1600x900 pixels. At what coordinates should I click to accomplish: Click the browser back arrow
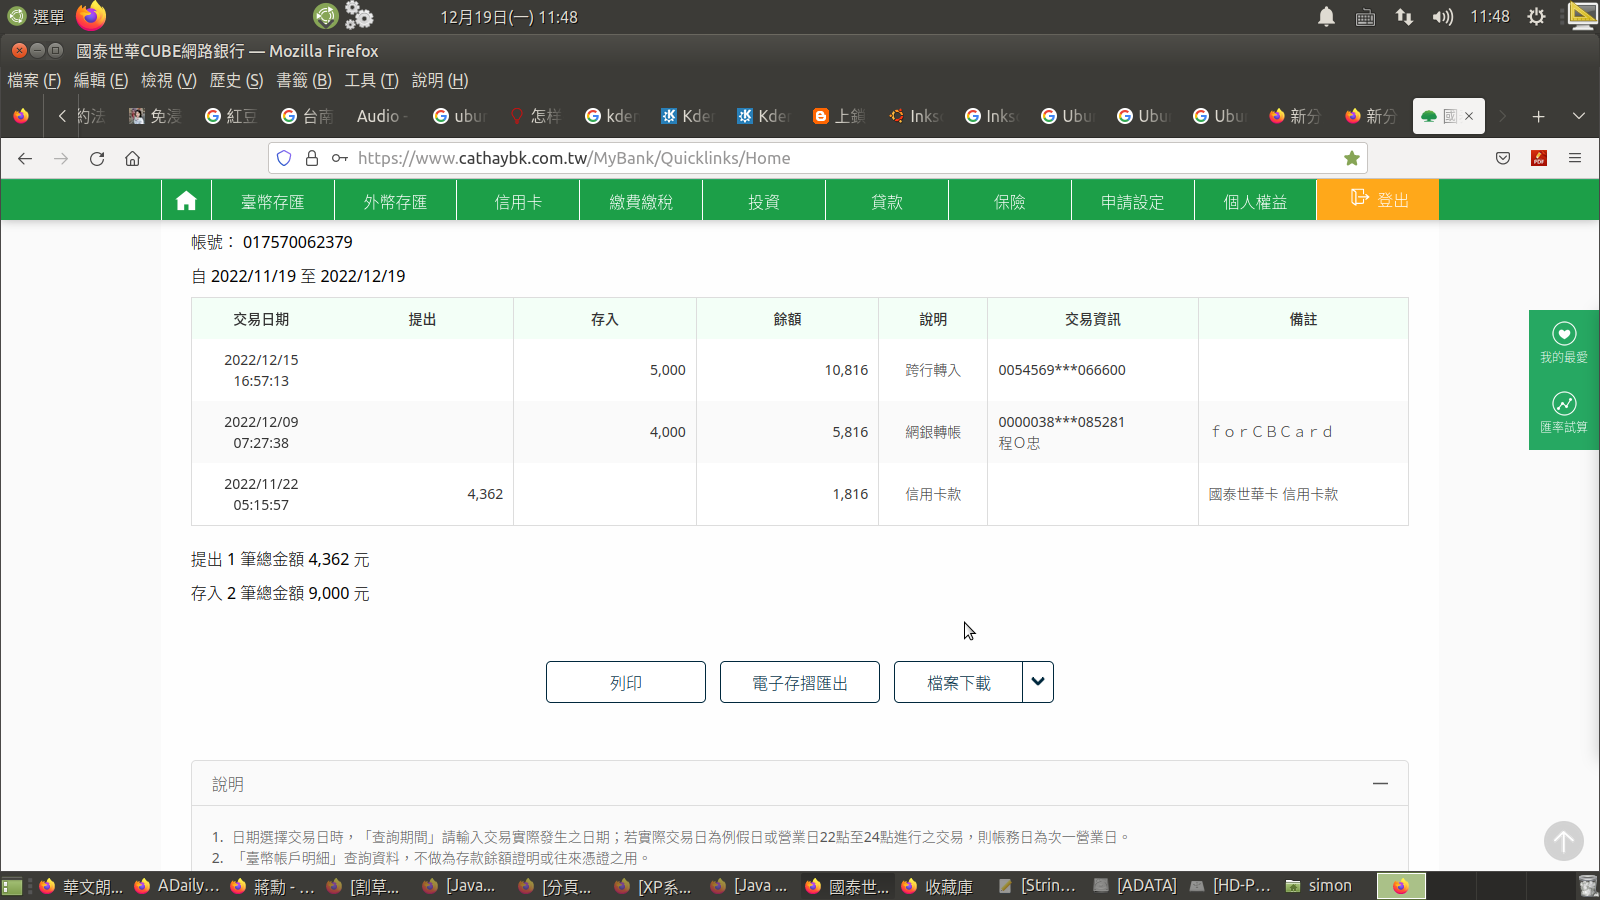pyautogui.click(x=25, y=158)
